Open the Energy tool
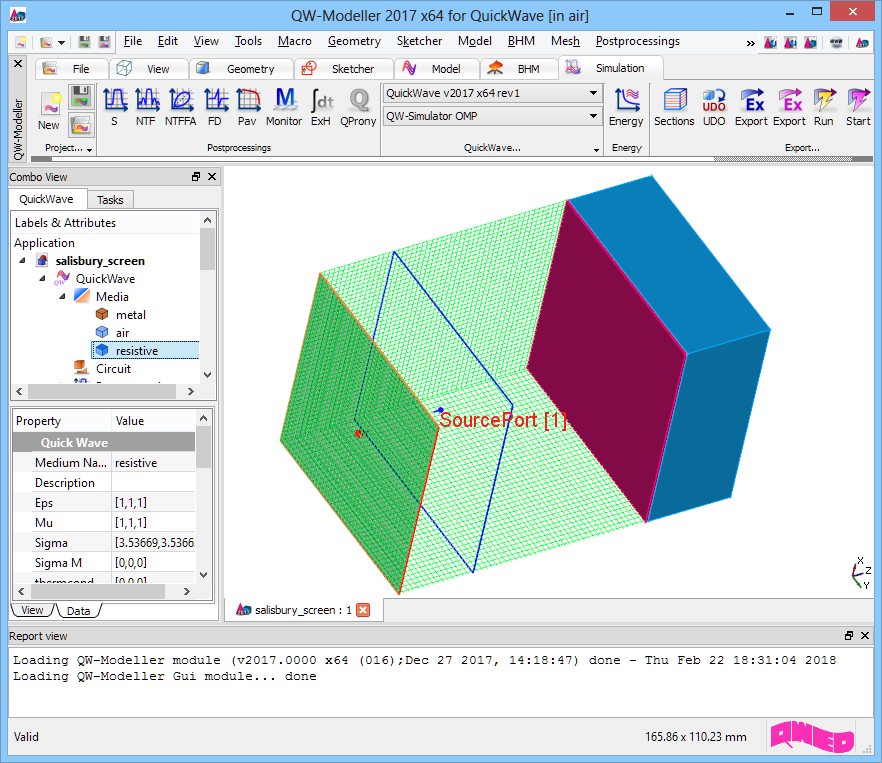Screen dimensions: 882x763 [627, 106]
